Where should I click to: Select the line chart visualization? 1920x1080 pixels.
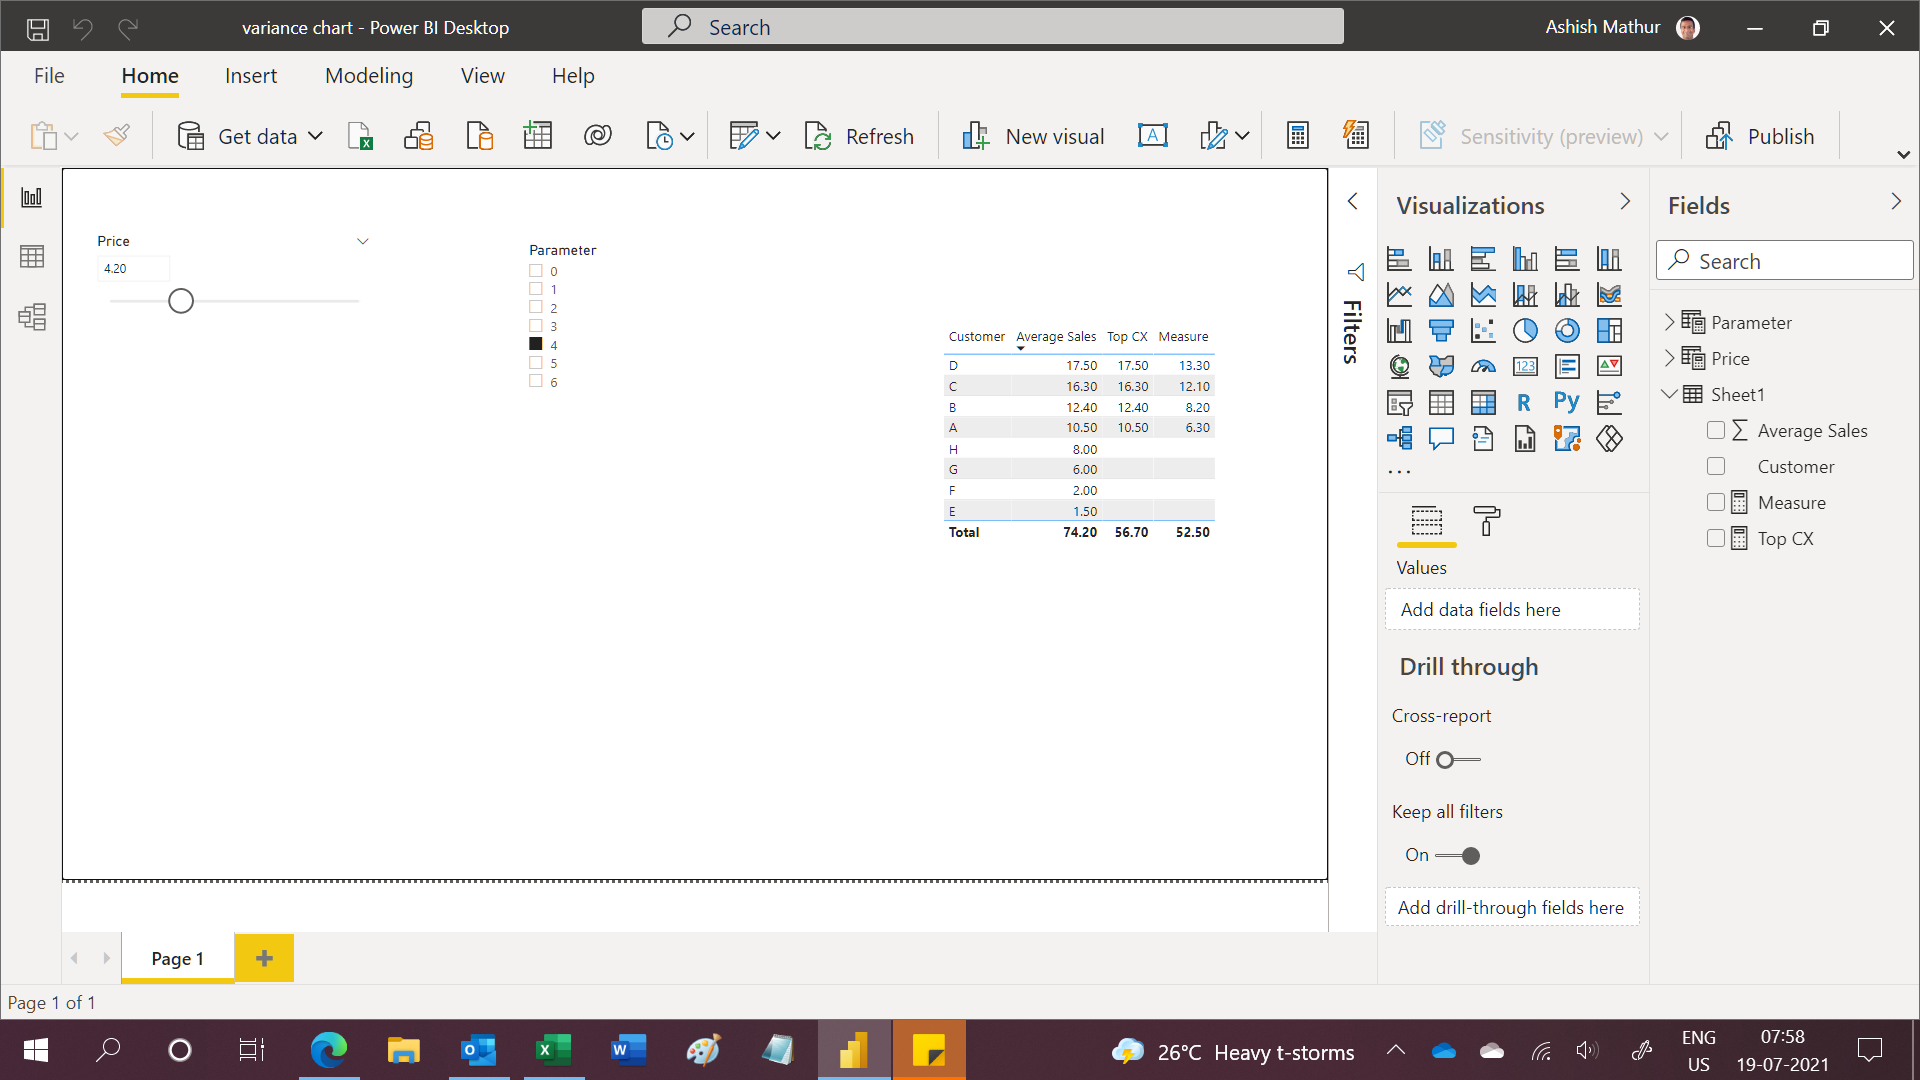point(1399,294)
